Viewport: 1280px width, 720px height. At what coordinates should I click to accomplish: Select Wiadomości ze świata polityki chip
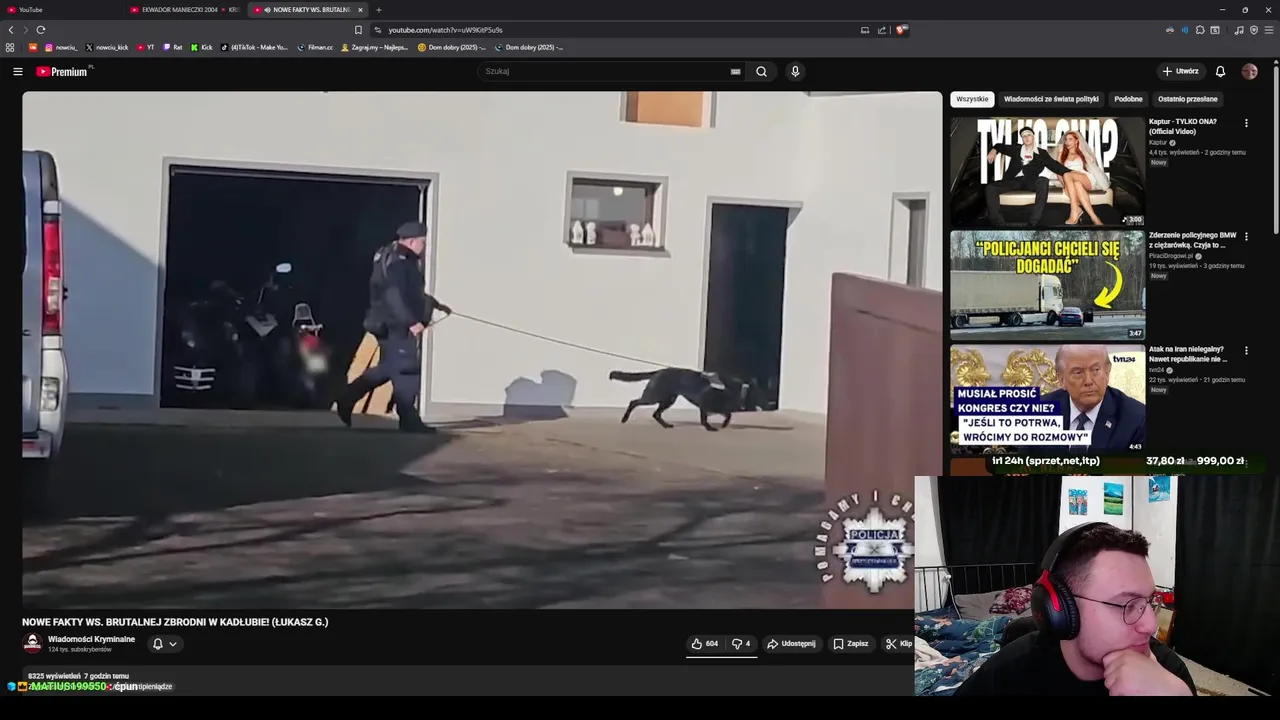click(x=1051, y=99)
